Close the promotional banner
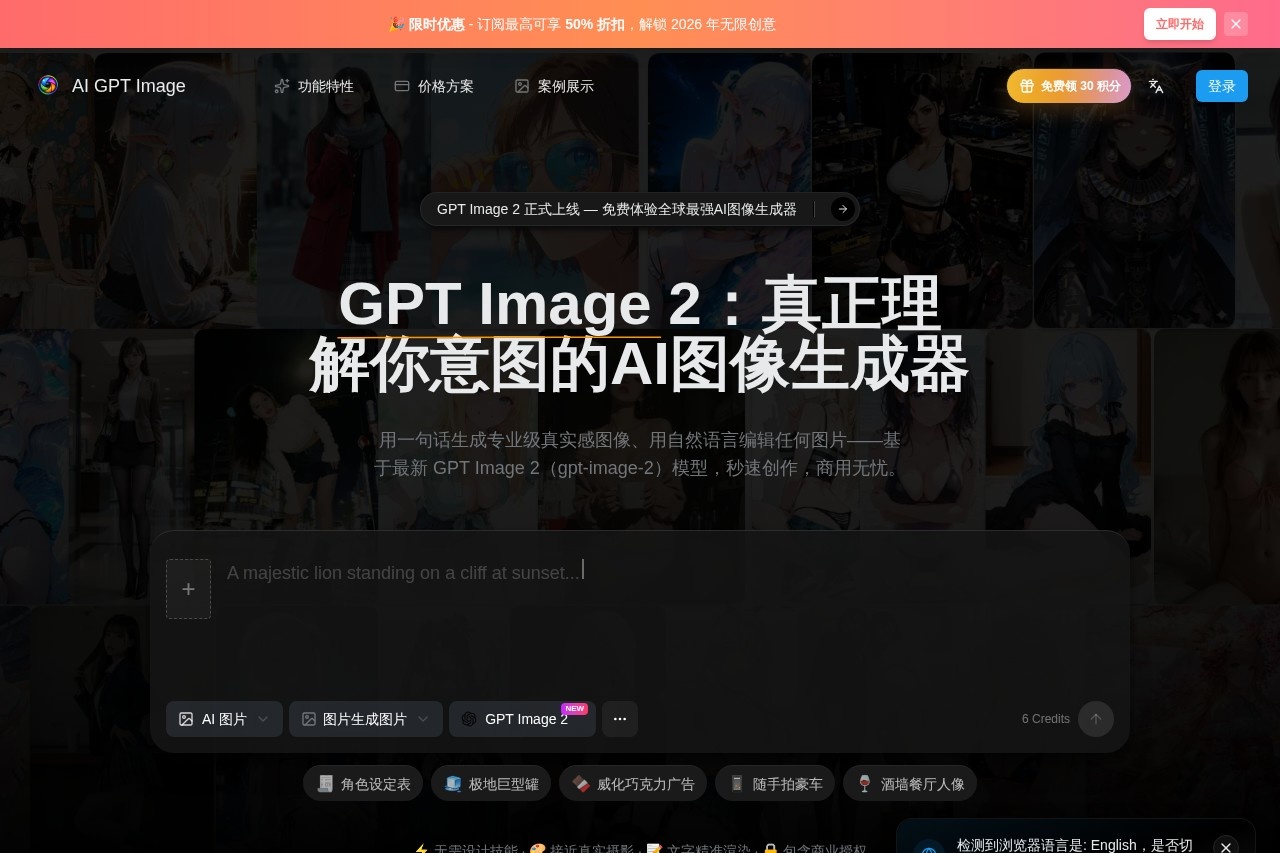This screenshot has height=853, width=1280. coord(1236,24)
